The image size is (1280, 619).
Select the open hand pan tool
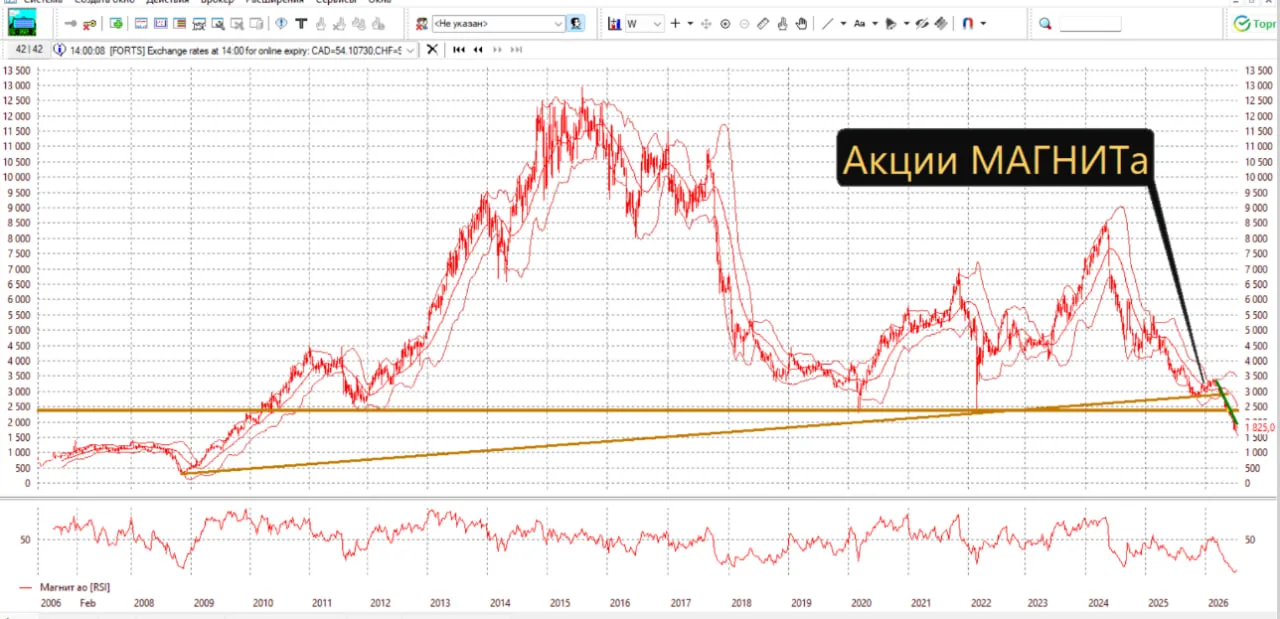(x=801, y=23)
